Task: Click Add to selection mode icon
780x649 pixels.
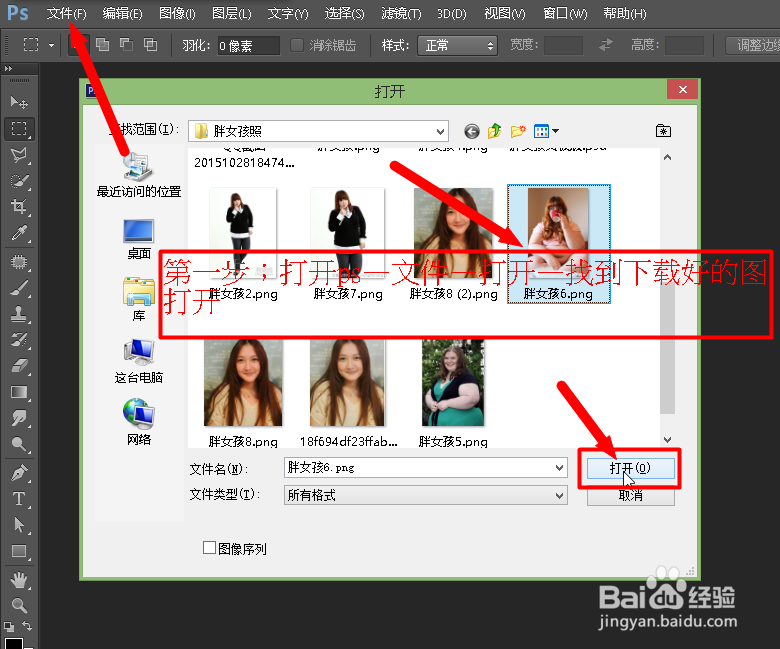Action: point(102,45)
